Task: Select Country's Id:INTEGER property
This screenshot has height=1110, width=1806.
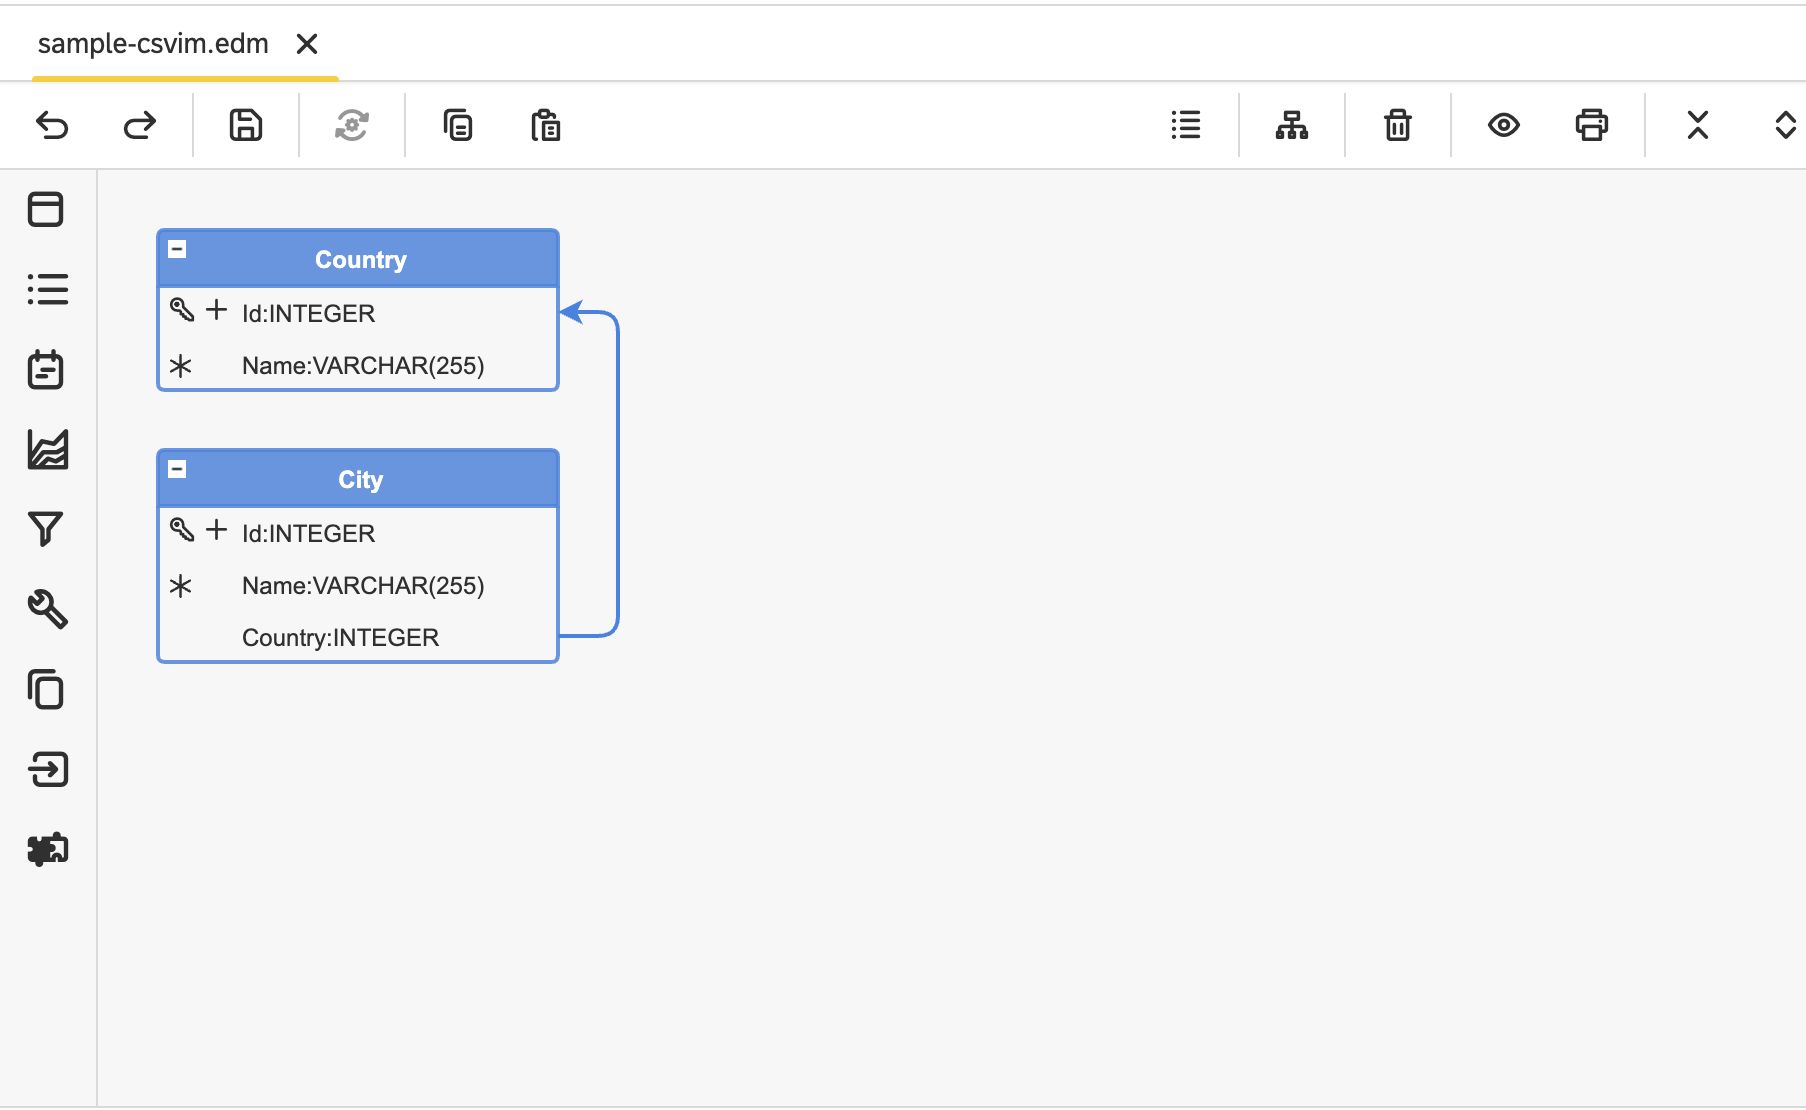Action: pos(358,313)
